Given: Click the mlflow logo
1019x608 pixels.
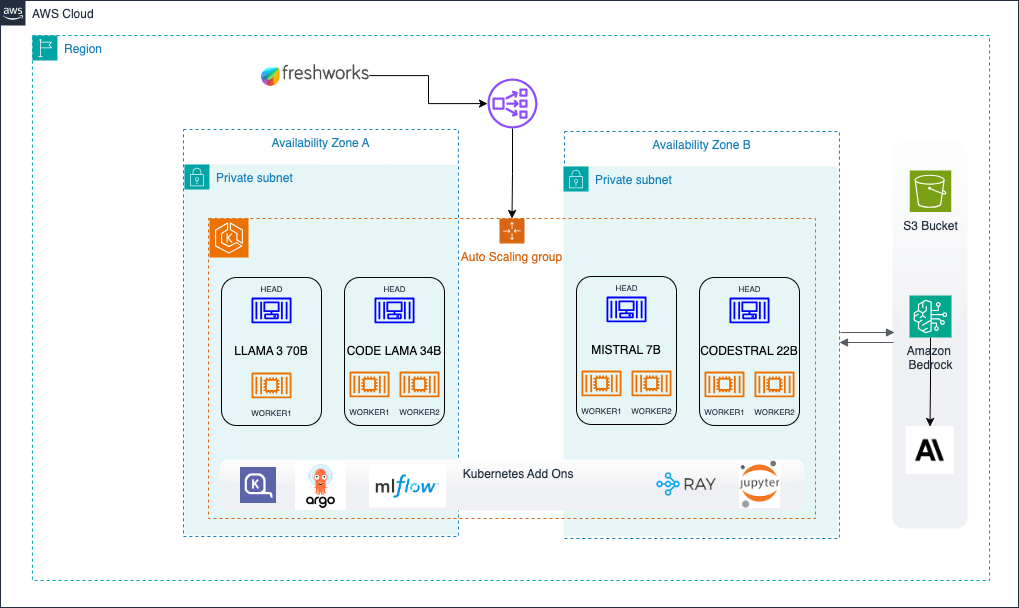Looking at the screenshot, I should [x=407, y=486].
